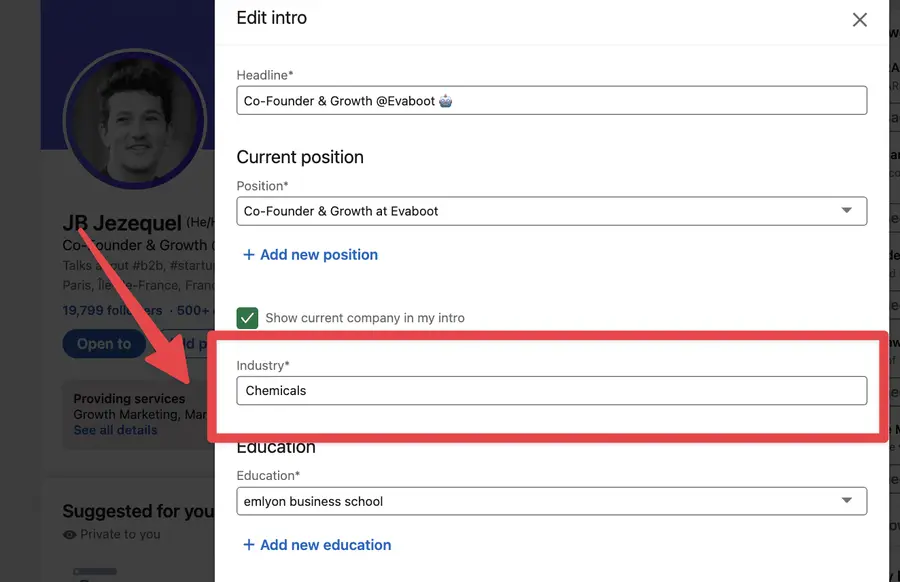Edit the Headline text field
The image size is (900, 582).
pyautogui.click(x=550, y=100)
